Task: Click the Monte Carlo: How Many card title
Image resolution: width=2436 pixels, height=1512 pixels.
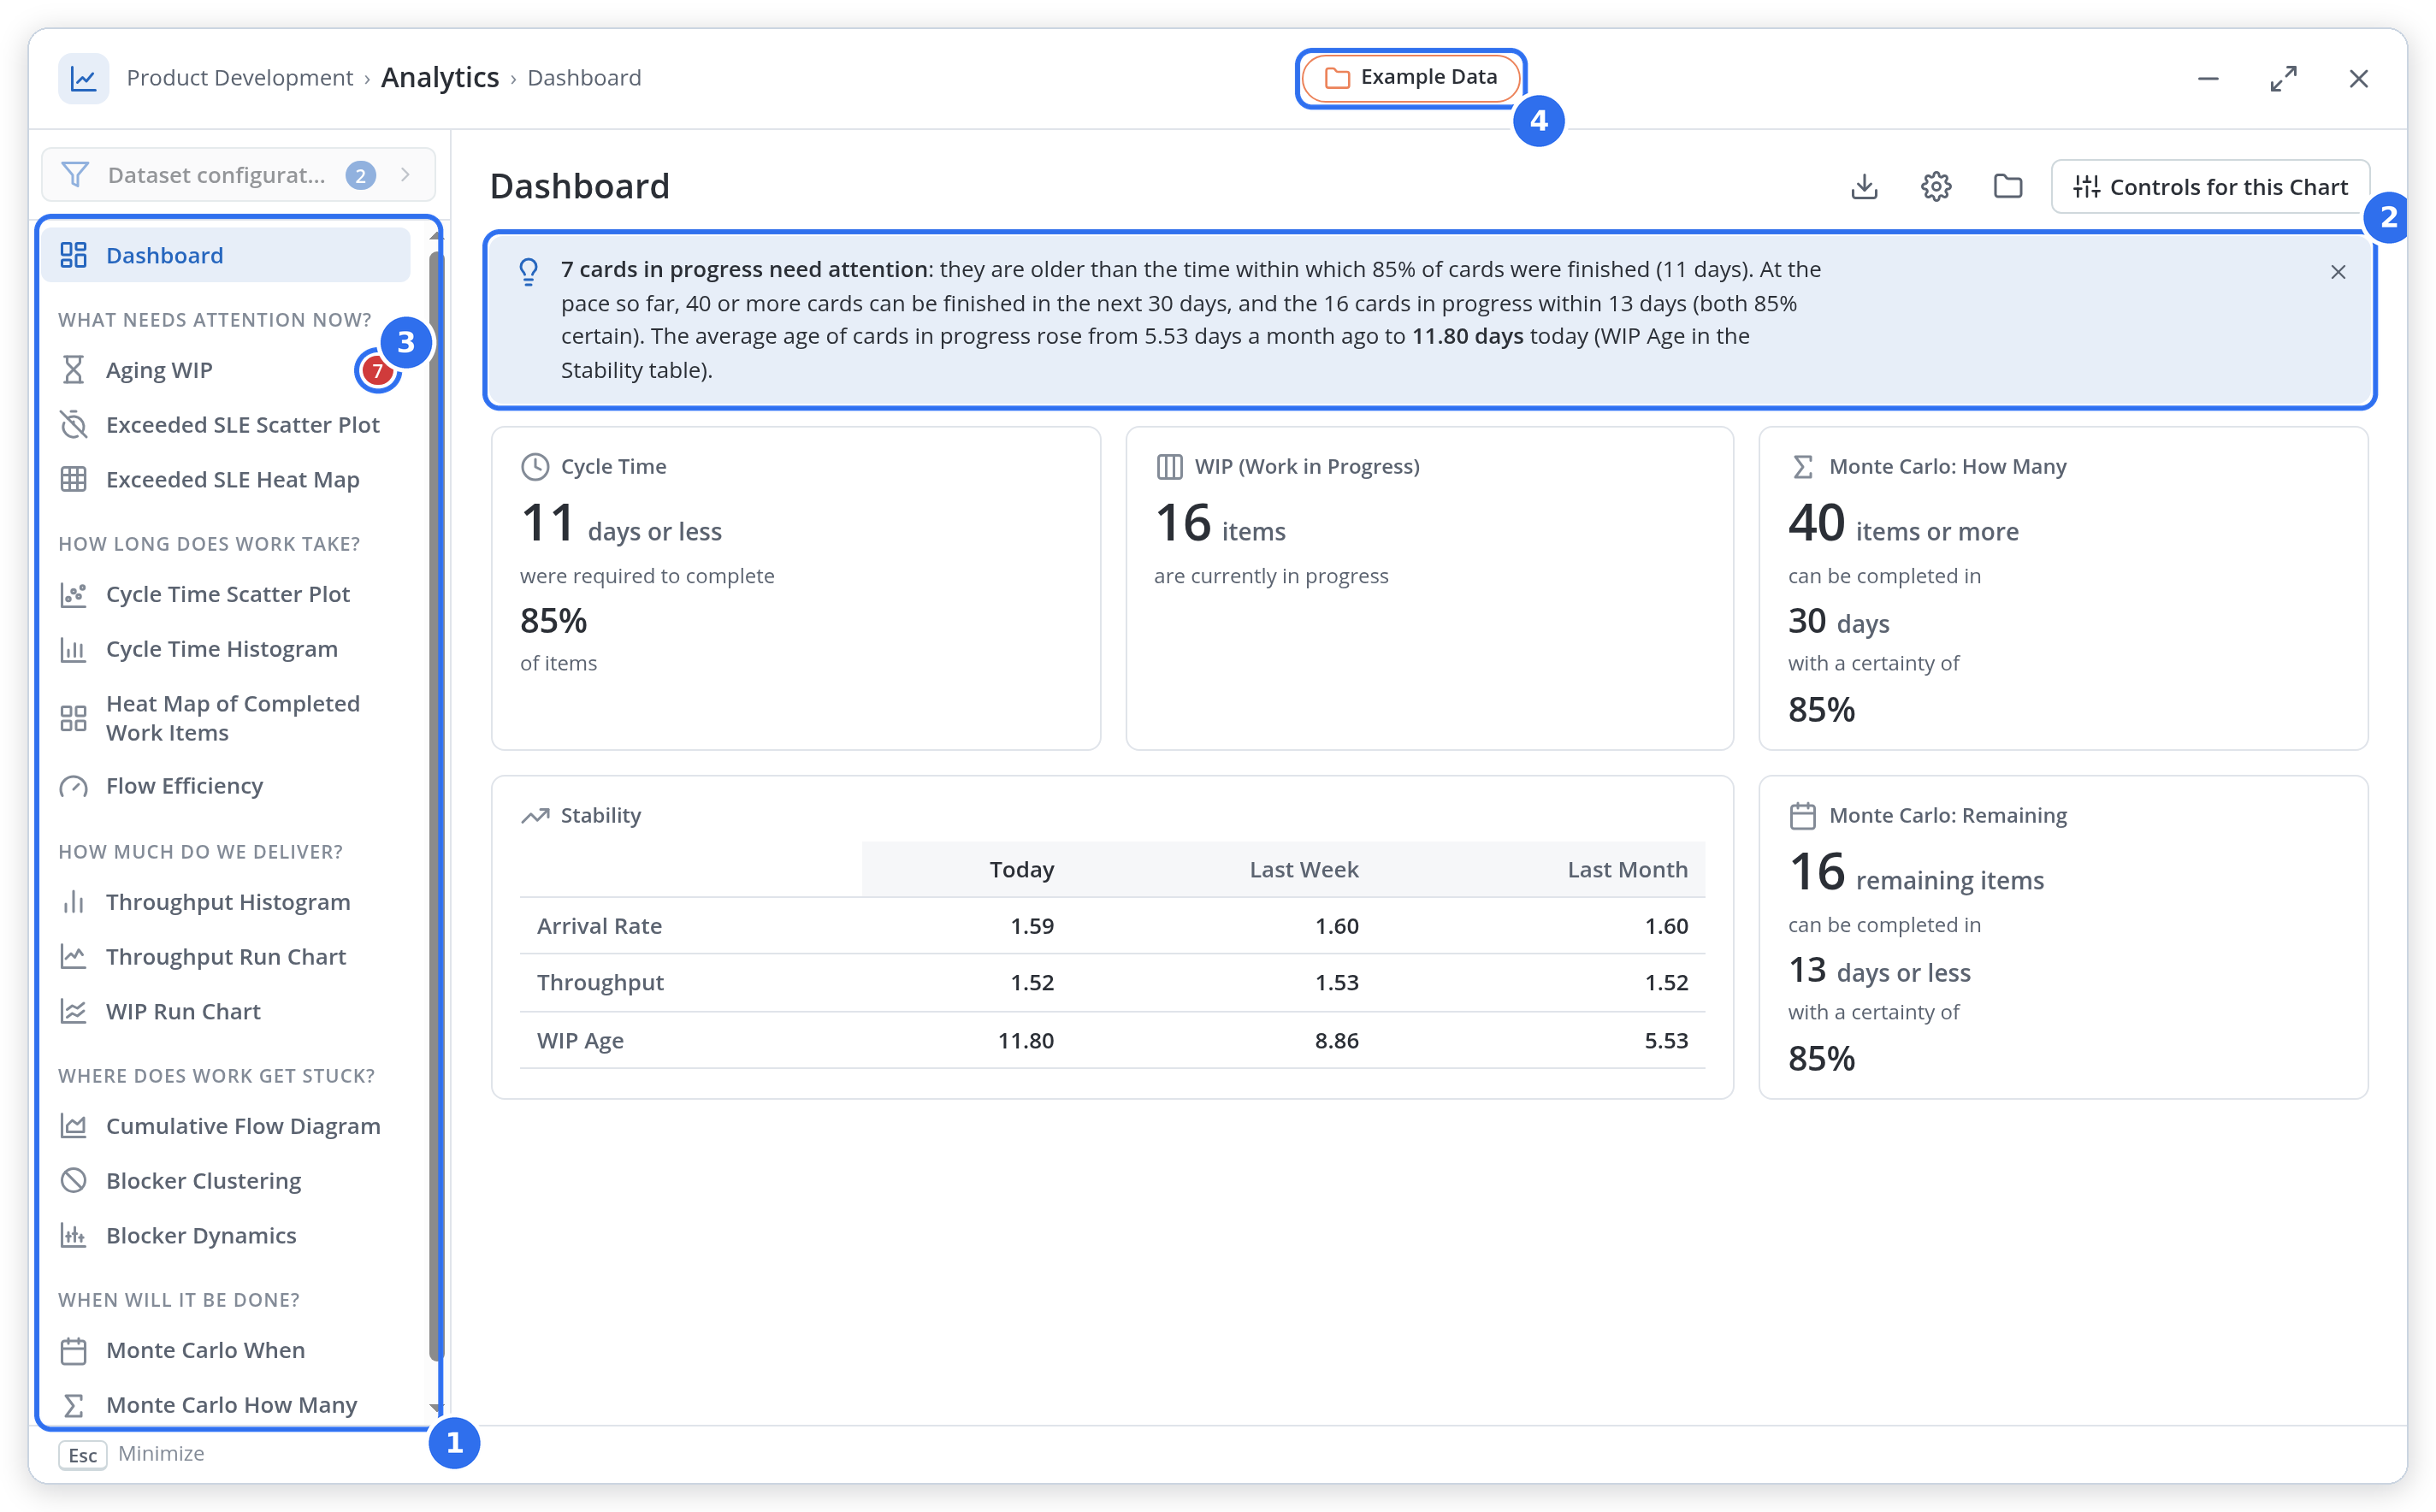Action: coord(1948,467)
